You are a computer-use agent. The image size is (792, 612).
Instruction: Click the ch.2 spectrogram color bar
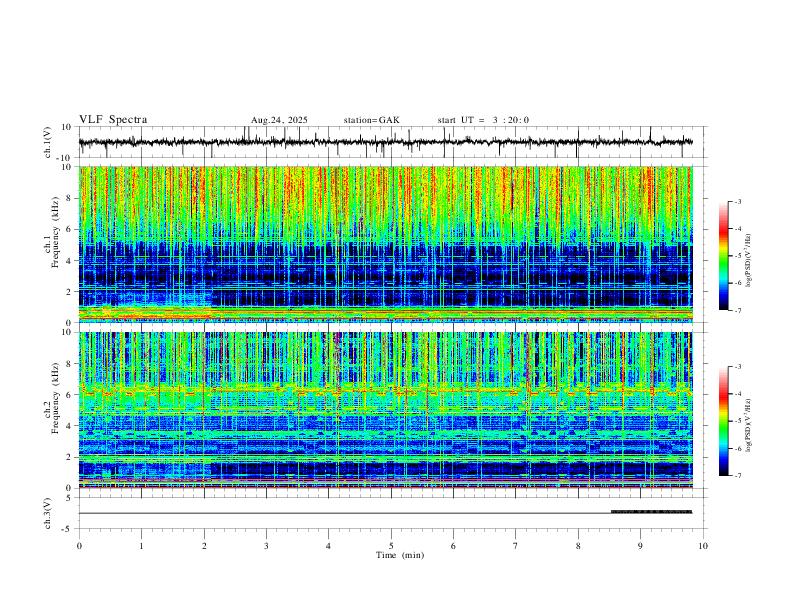click(723, 421)
